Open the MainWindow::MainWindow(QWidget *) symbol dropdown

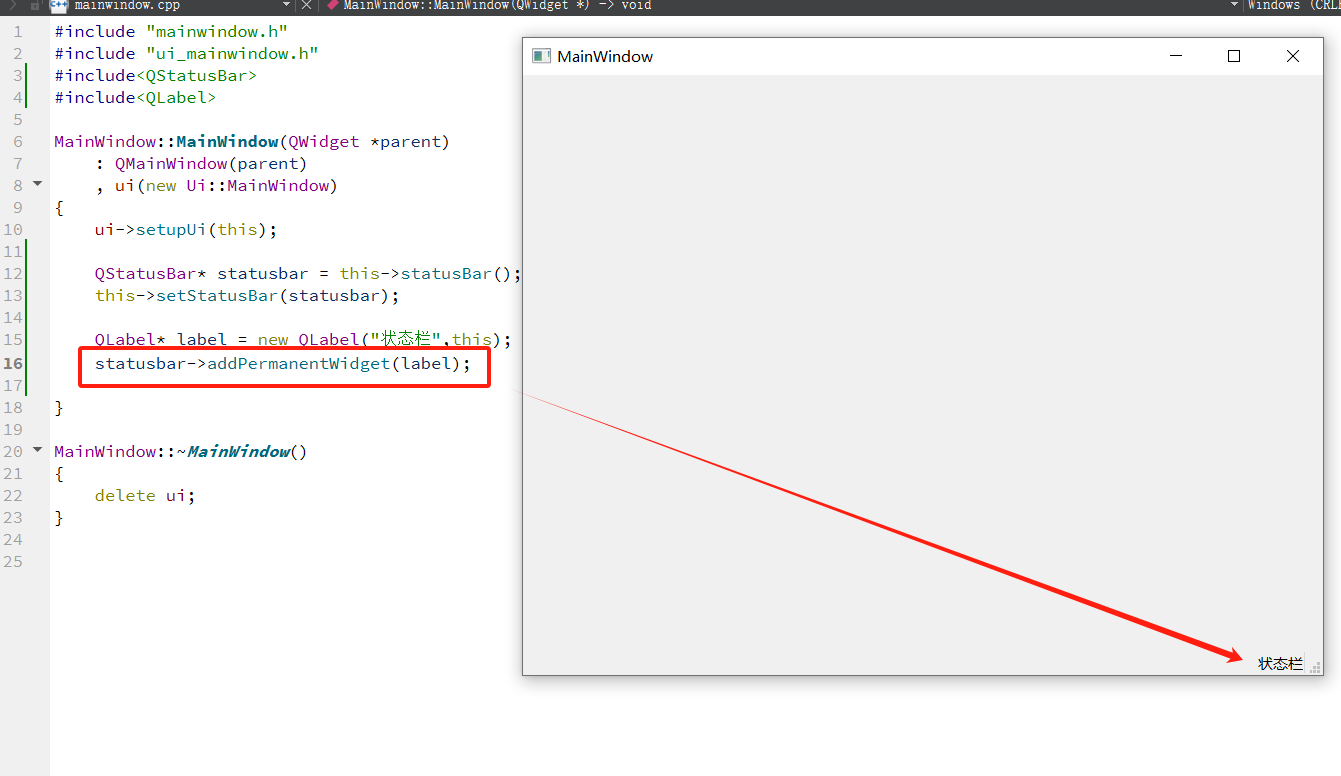tap(1235, 5)
